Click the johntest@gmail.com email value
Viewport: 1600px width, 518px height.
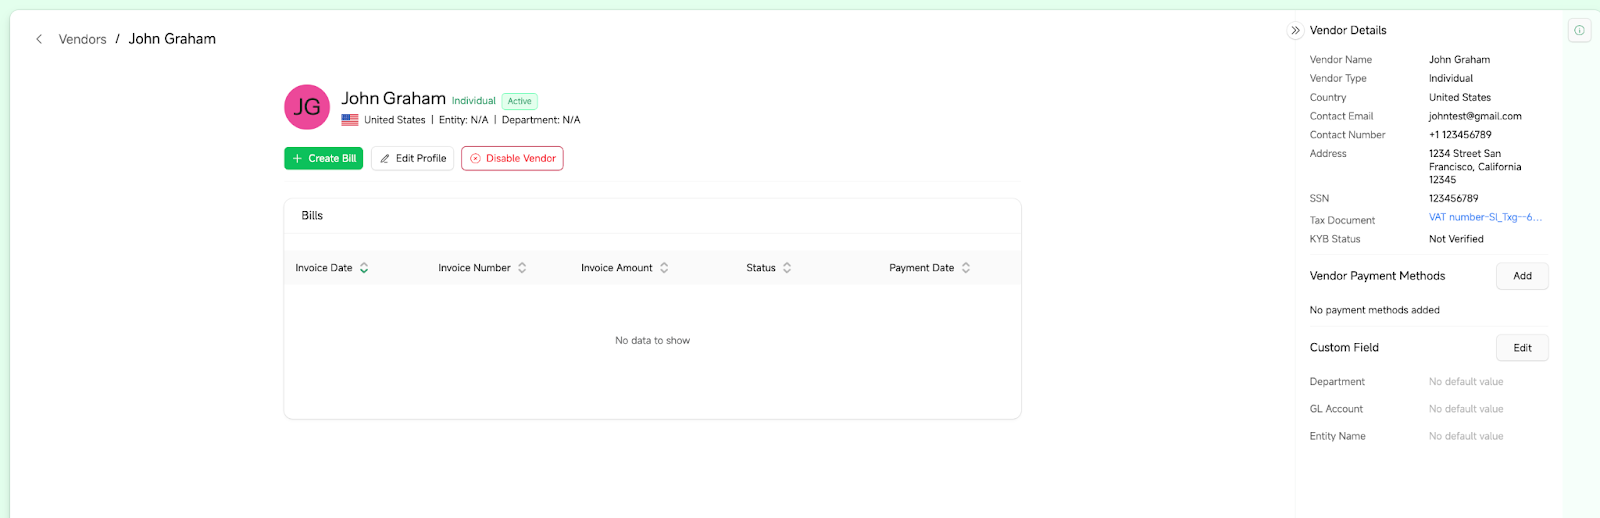1475,116
